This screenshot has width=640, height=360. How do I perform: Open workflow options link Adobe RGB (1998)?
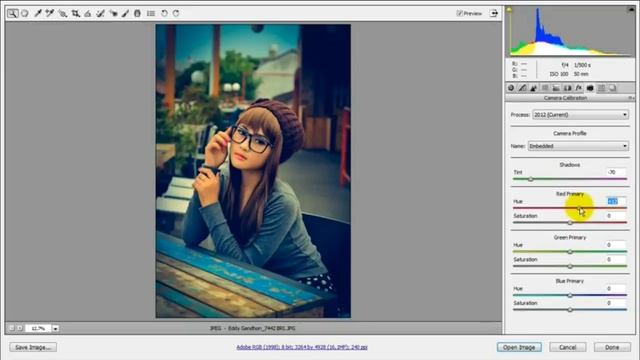[302, 347]
